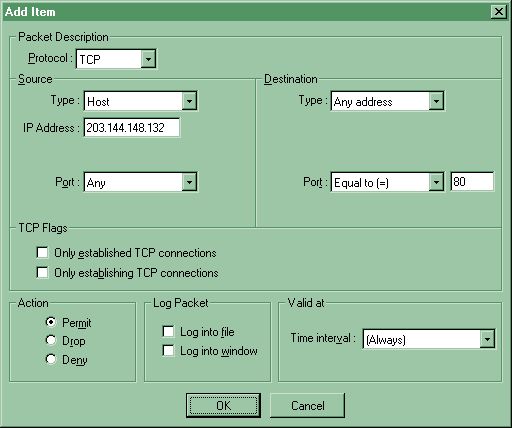Select the Permit action radio button
Viewport: 512px width, 428px height.
(51, 322)
